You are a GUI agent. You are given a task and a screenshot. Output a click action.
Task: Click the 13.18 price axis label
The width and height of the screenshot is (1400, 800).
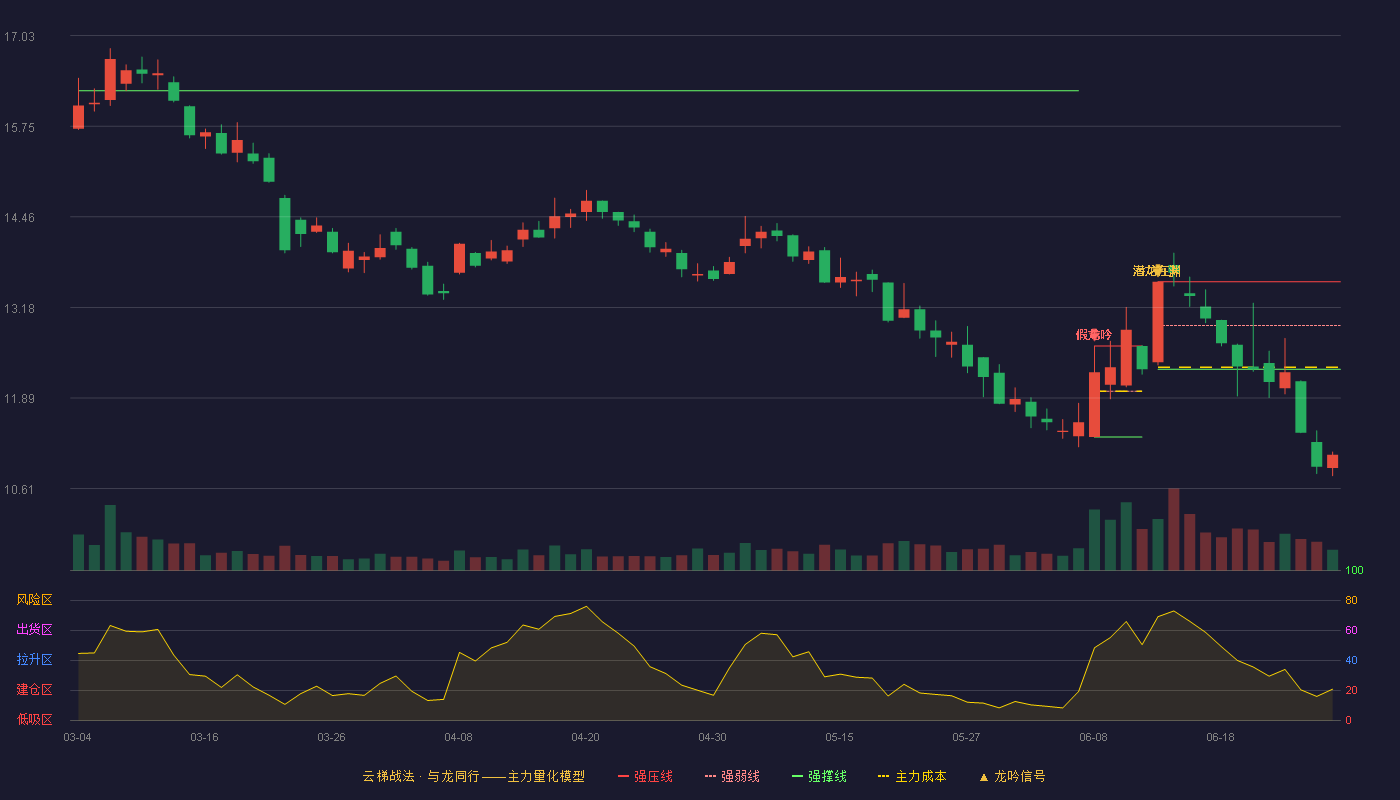click(19, 309)
